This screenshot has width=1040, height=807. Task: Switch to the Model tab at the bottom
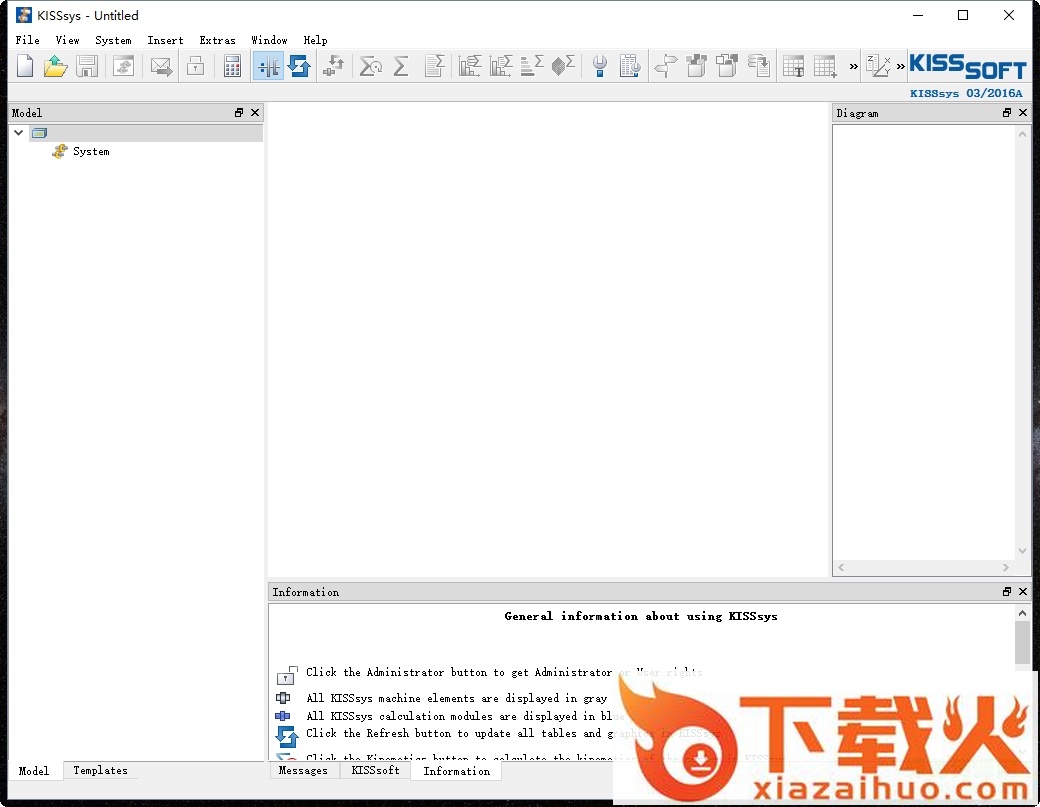(x=34, y=771)
